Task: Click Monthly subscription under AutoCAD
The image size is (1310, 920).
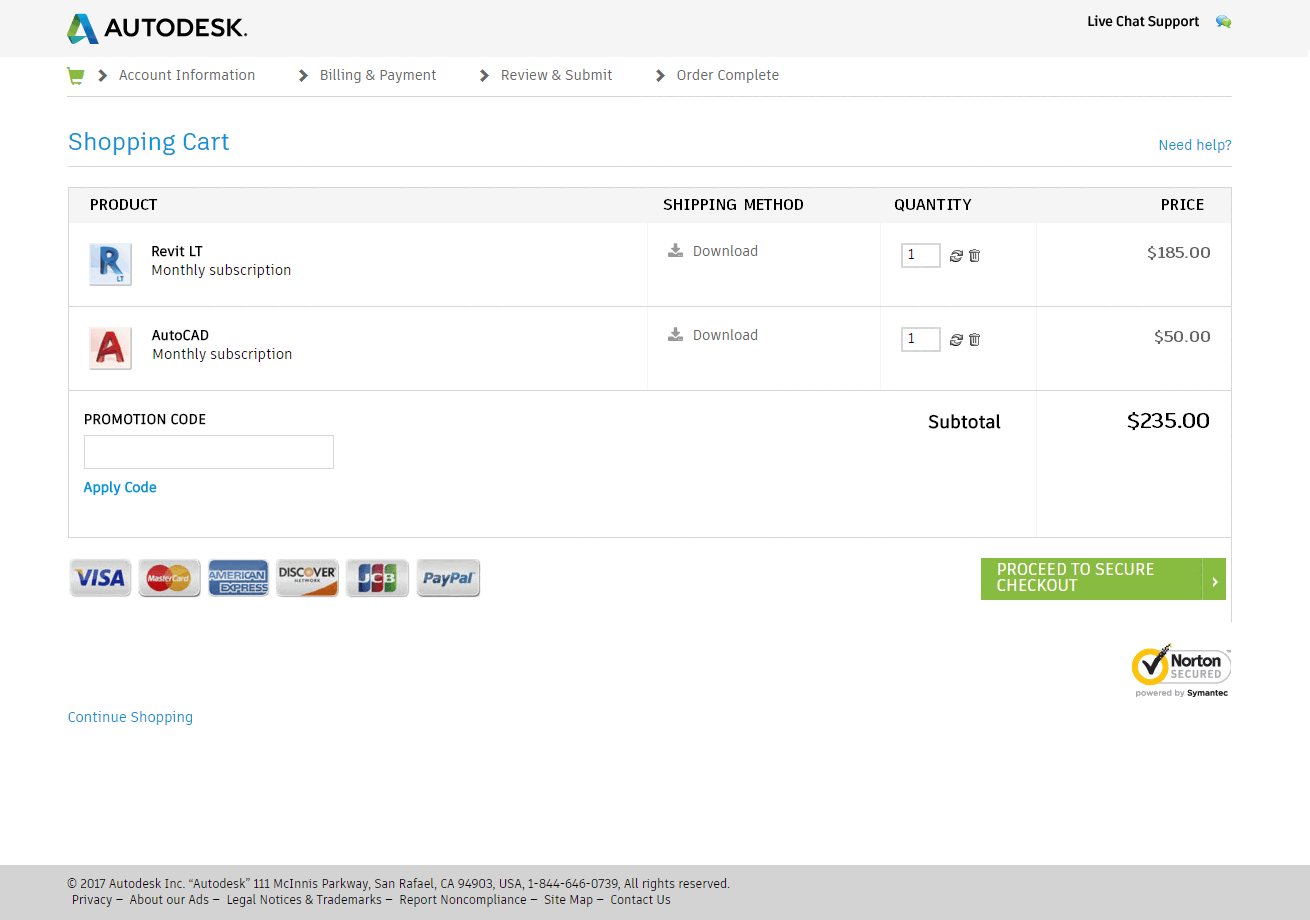Action: click(x=222, y=354)
